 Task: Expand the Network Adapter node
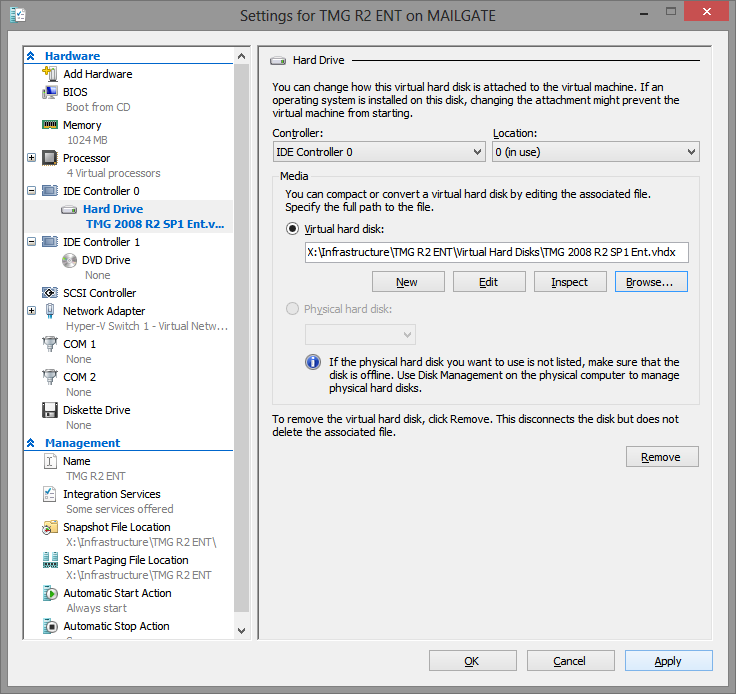pos(32,311)
